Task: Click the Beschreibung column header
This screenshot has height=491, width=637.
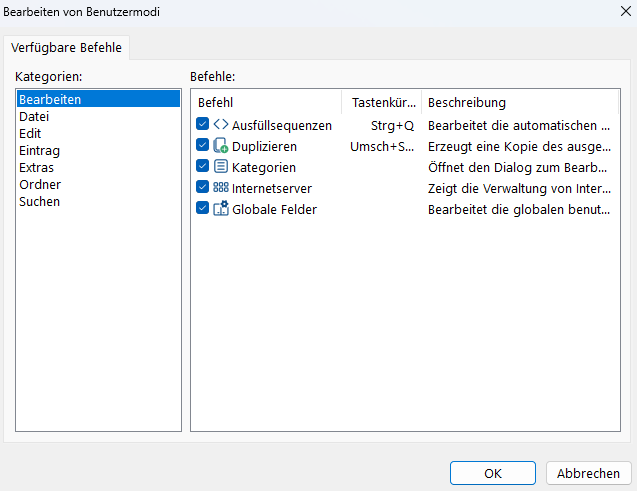Action: [x=520, y=102]
